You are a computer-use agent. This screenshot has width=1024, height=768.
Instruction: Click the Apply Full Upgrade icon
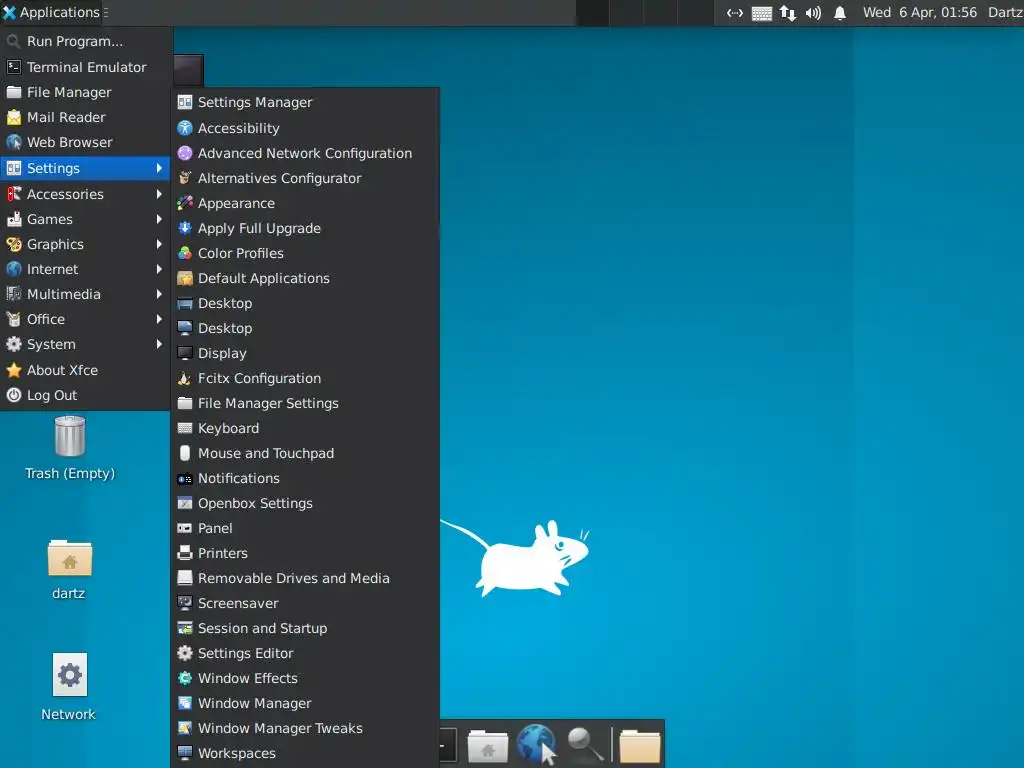pos(185,228)
